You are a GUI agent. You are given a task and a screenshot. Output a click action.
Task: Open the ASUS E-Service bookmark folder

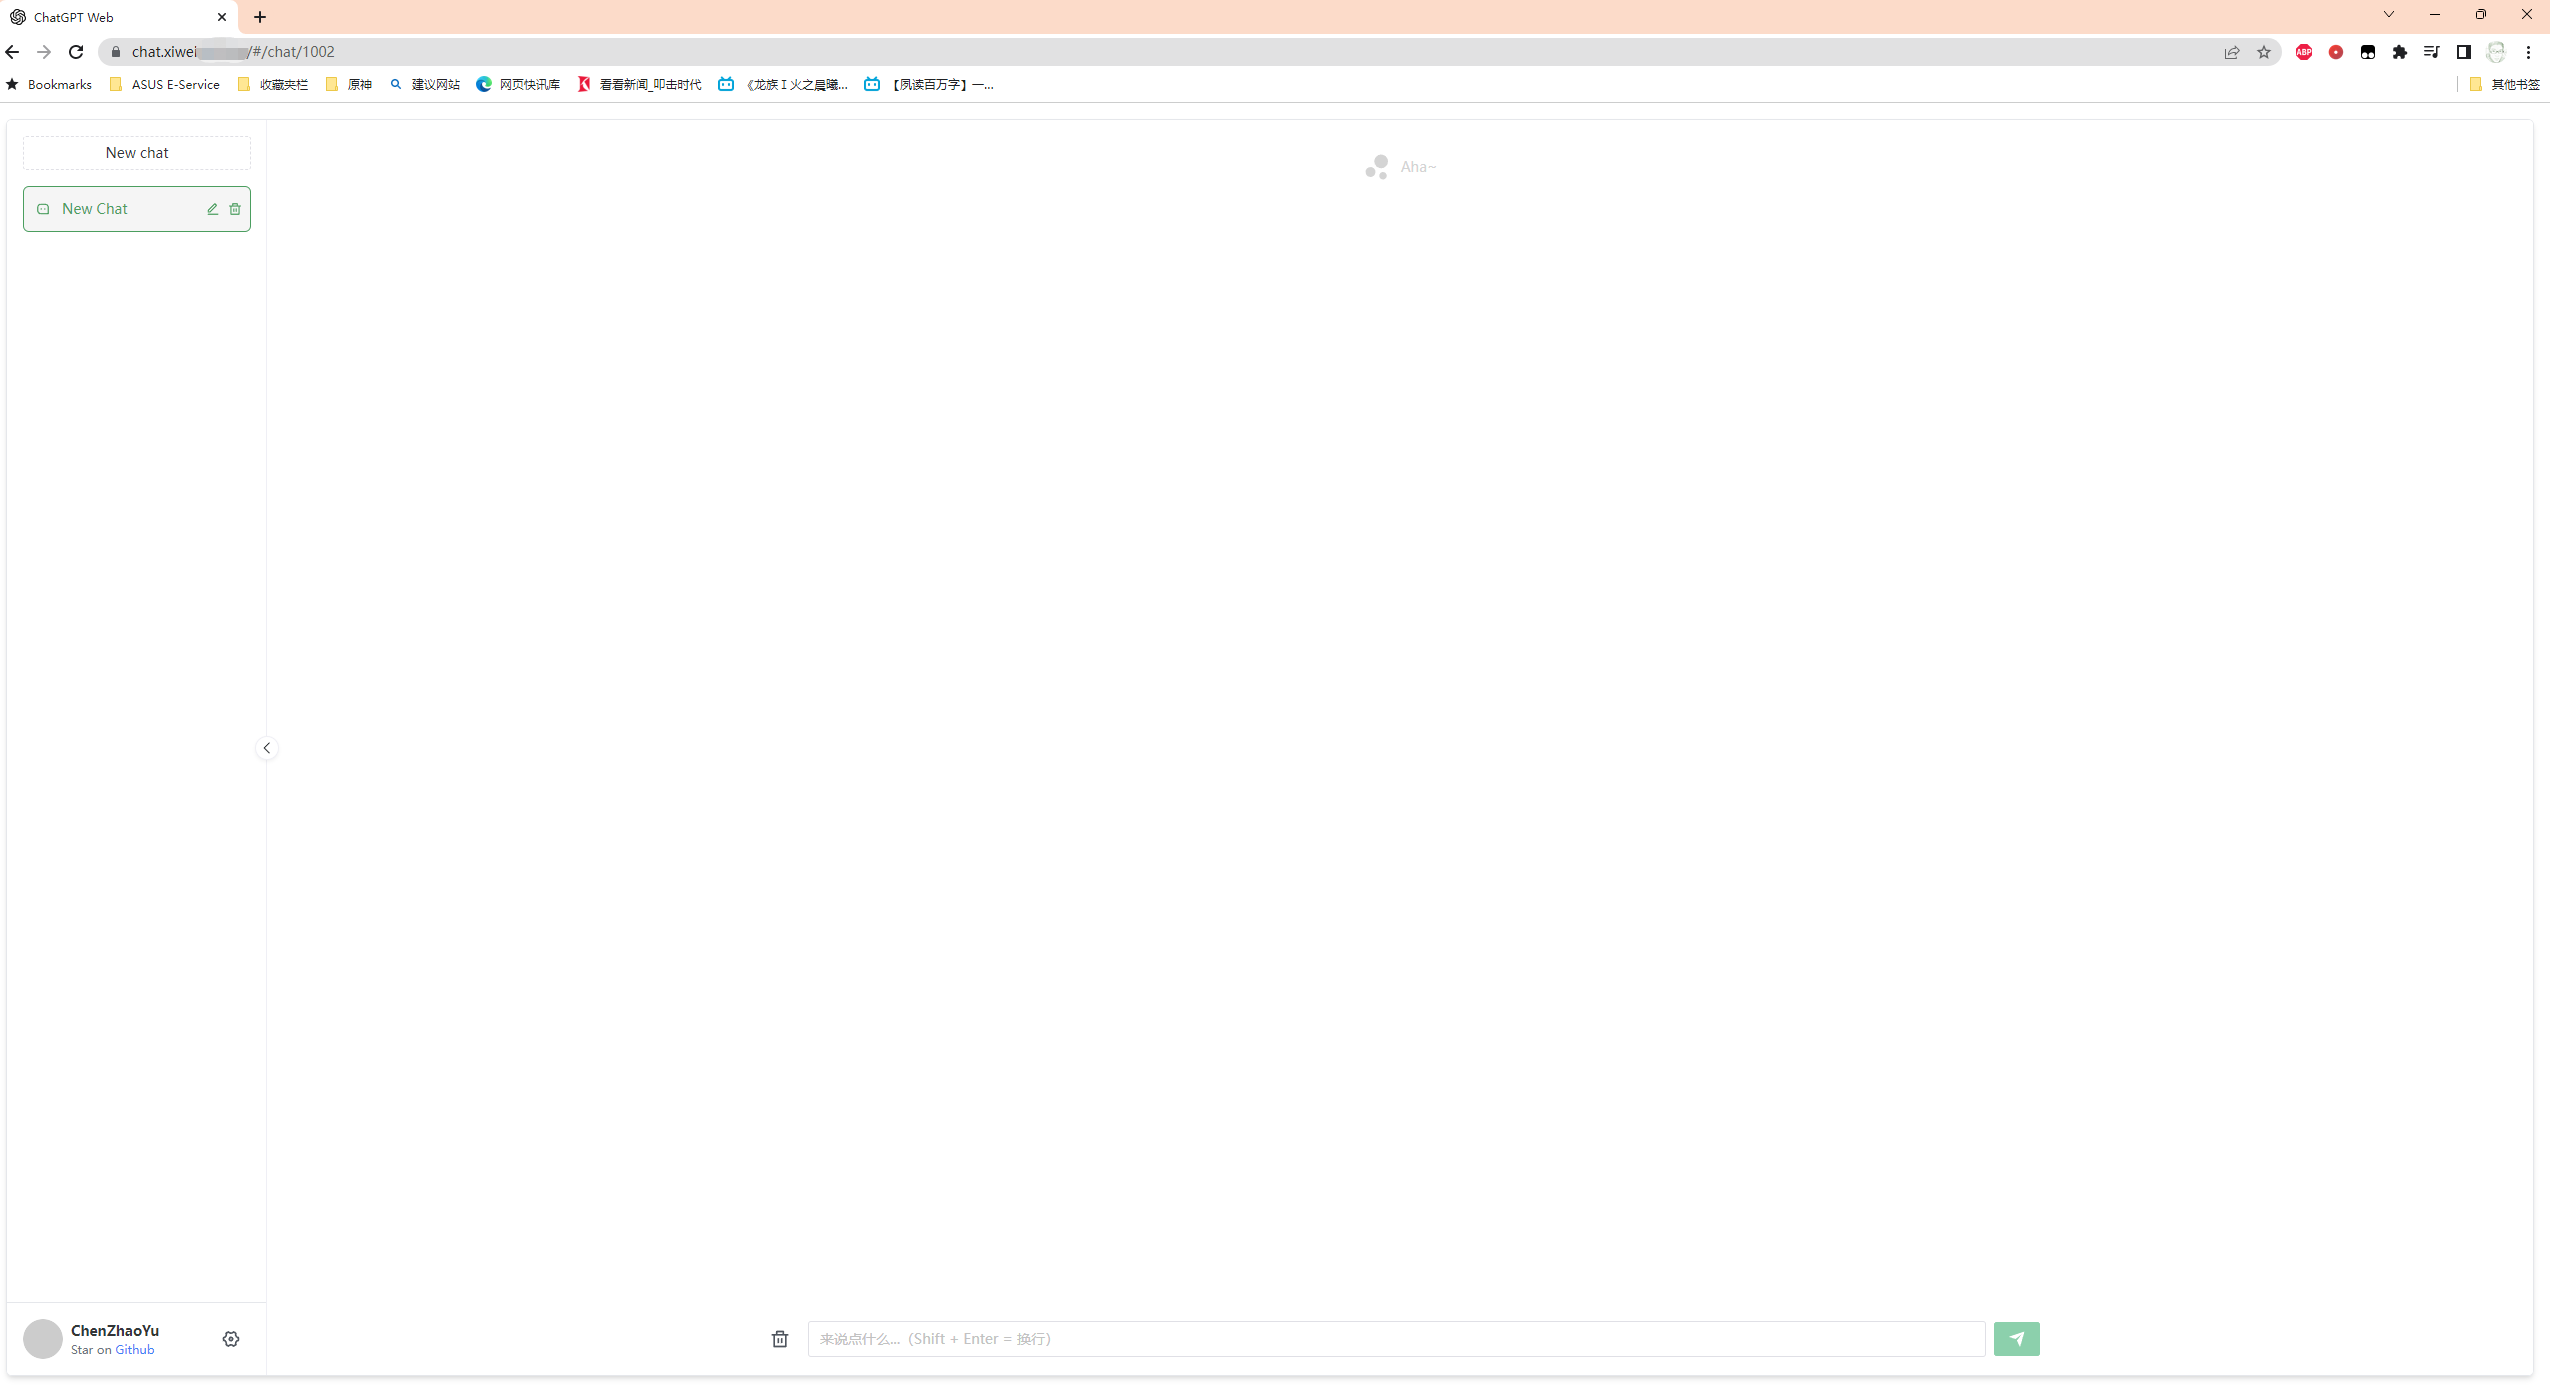click(165, 85)
